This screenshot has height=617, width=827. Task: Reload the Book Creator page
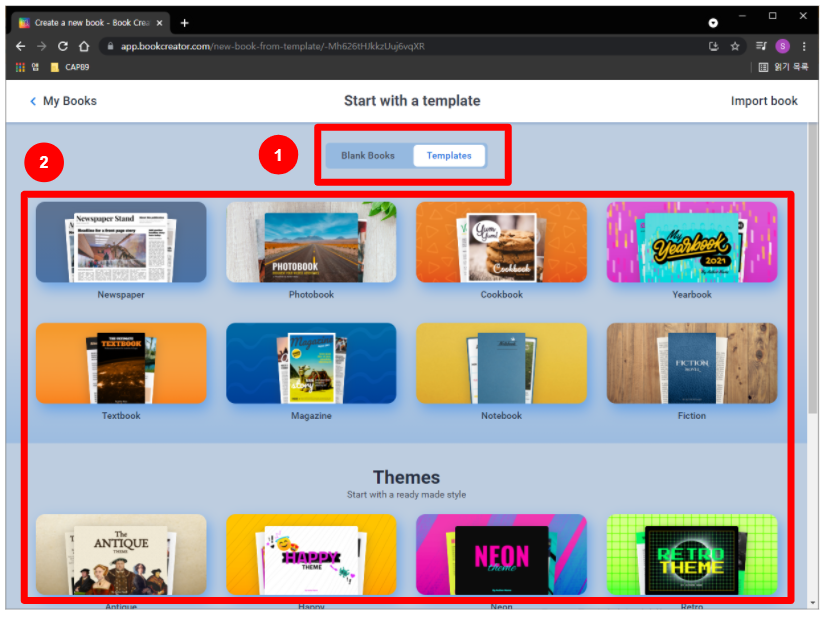63,46
